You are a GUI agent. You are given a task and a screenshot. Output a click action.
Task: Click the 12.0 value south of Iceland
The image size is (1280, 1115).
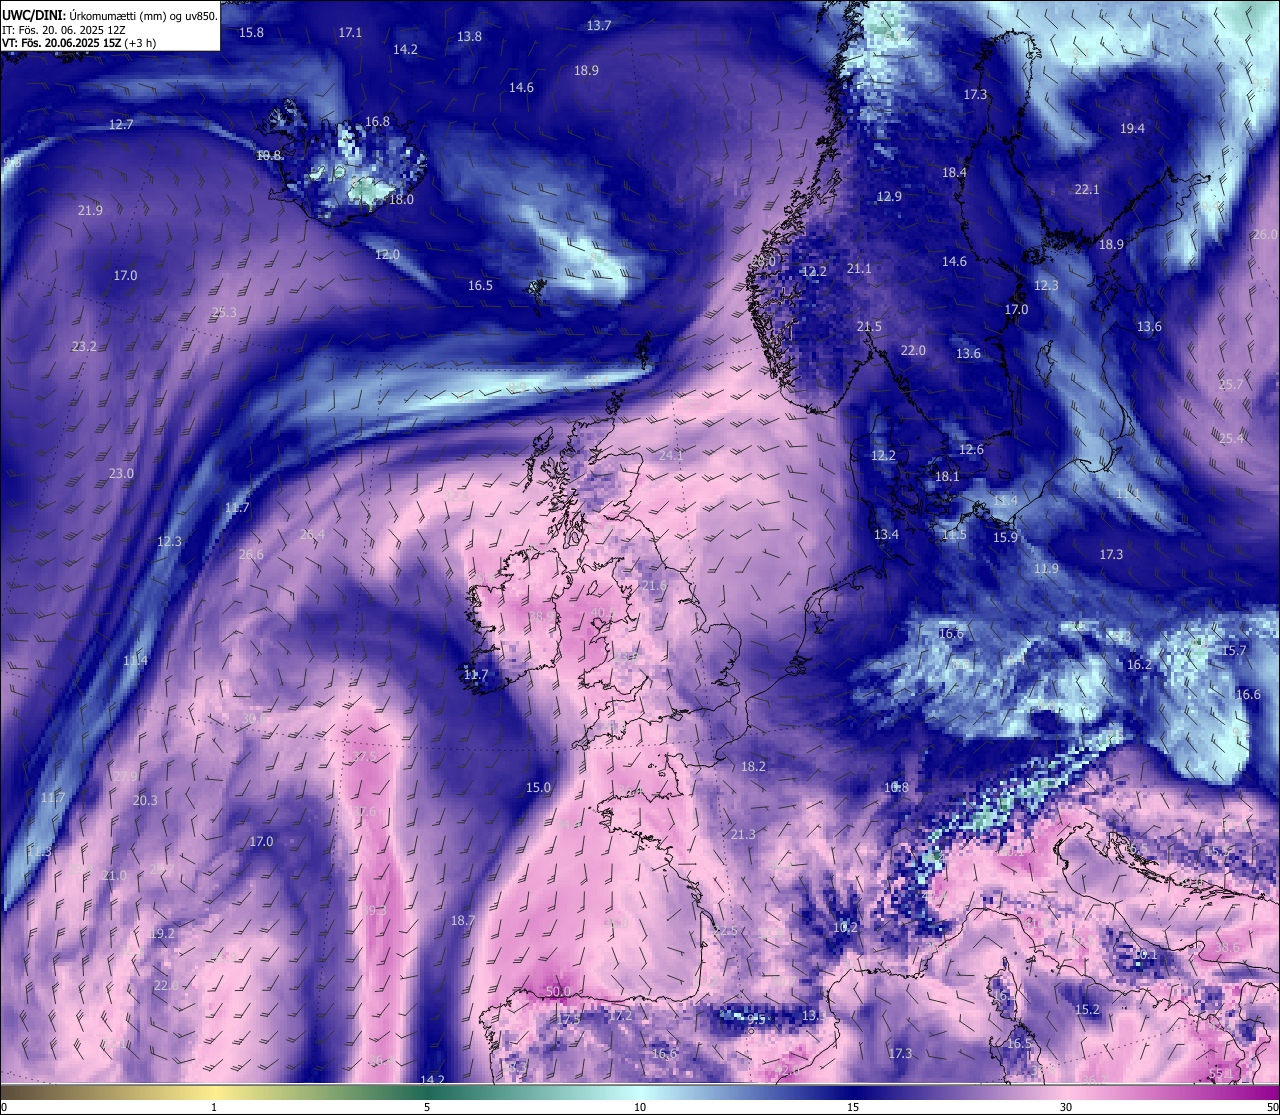click(x=387, y=254)
